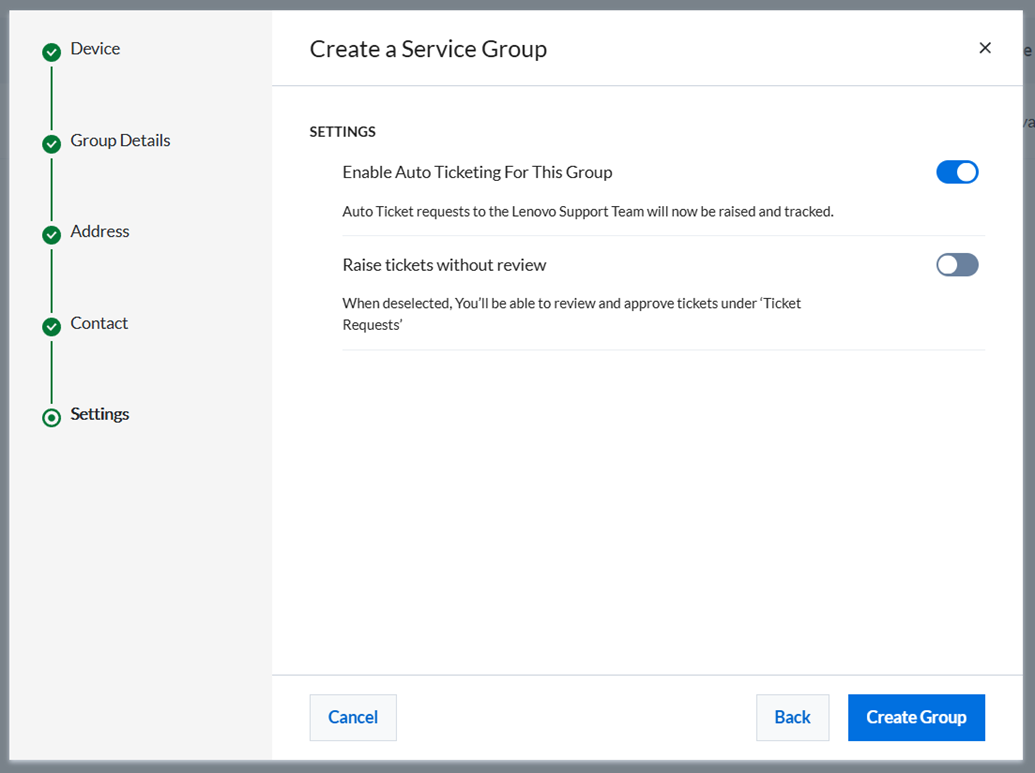The height and width of the screenshot is (773, 1035).
Task: Go back using the Back button
Action: [792, 718]
